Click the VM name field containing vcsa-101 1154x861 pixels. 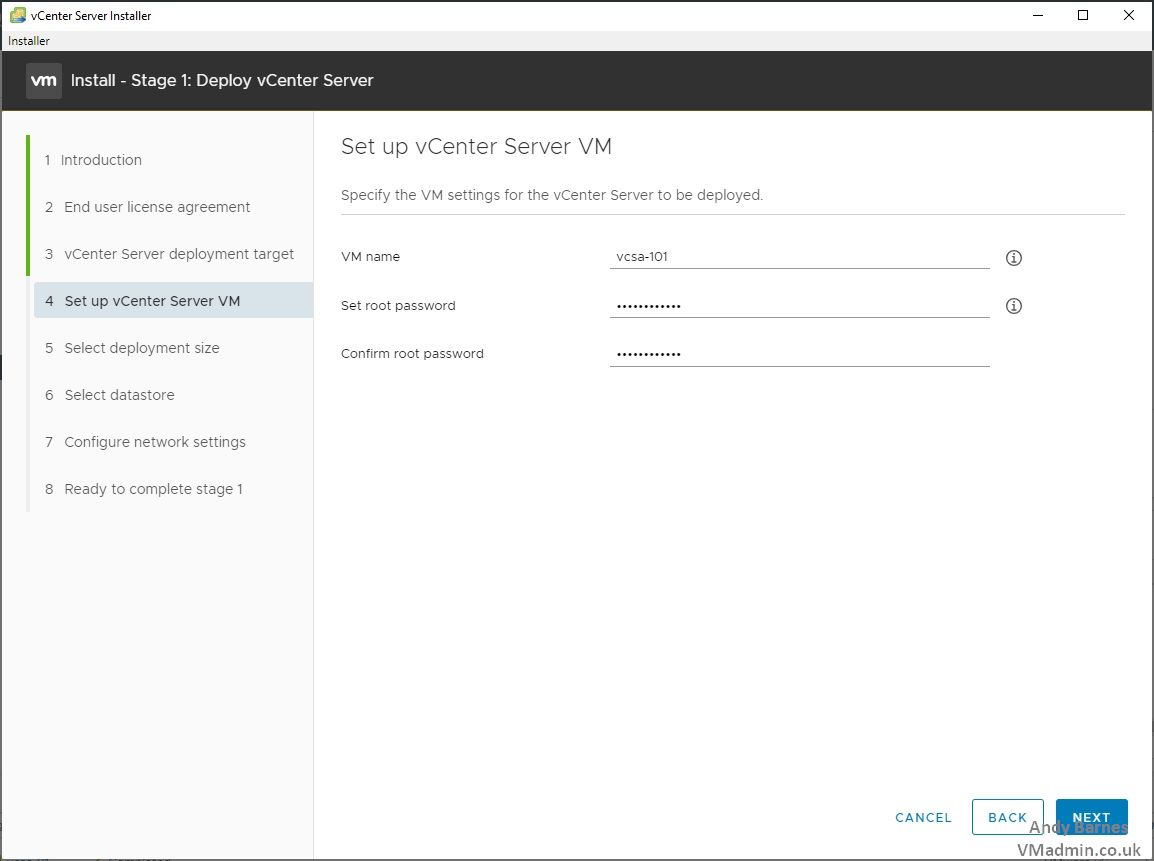[x=799, y=257]
